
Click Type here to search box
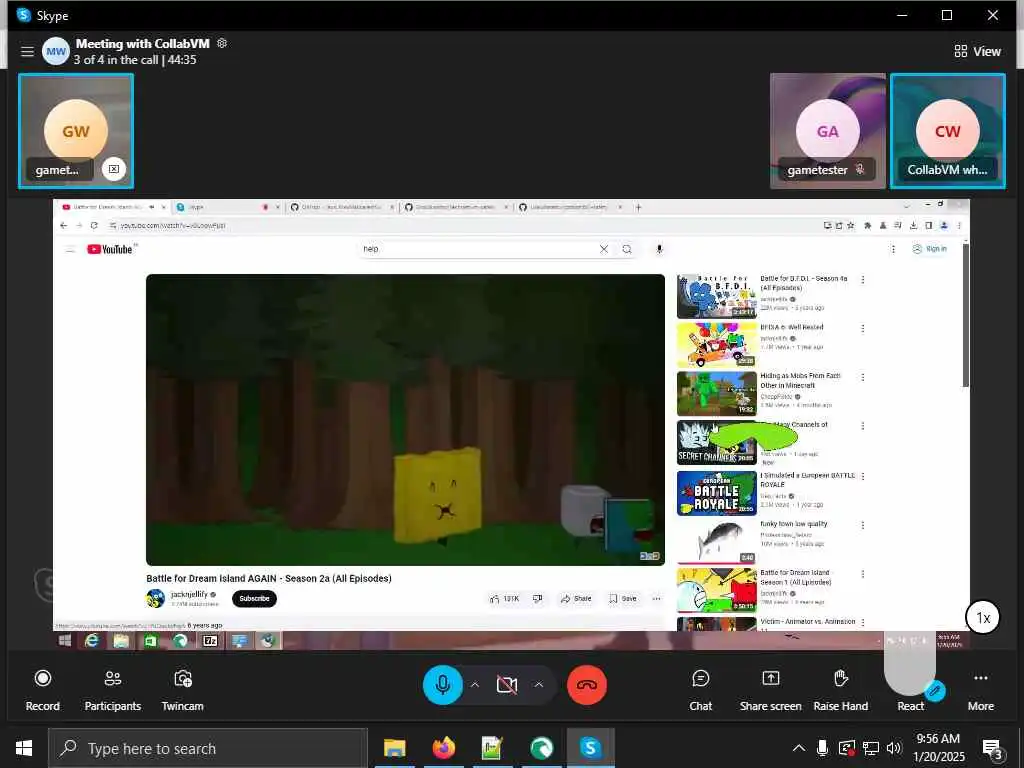(208, 748)
